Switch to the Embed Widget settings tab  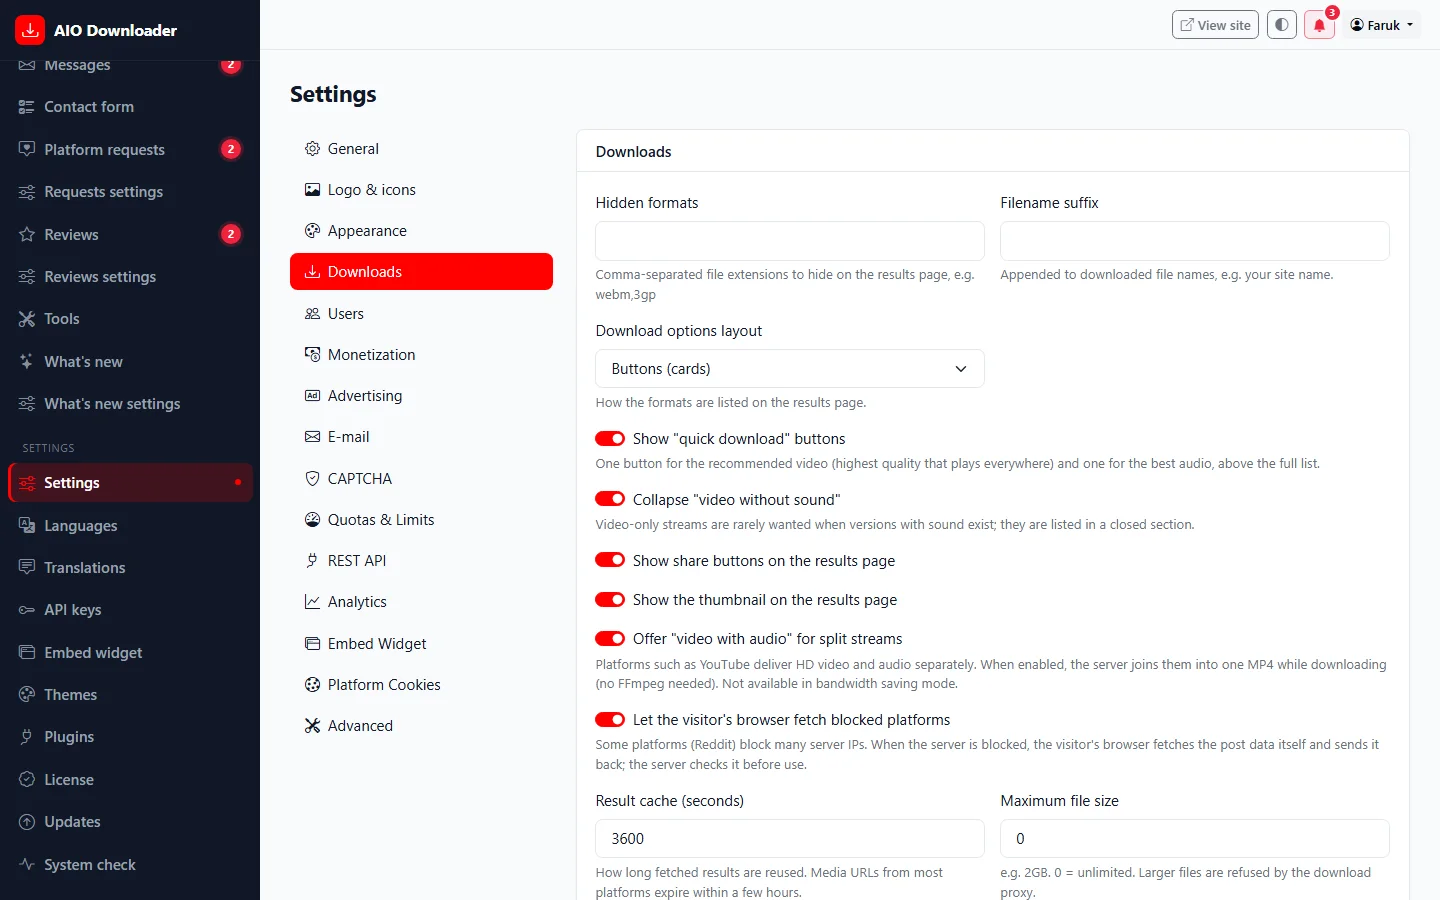pyautogui.click(x=421, y=644)
